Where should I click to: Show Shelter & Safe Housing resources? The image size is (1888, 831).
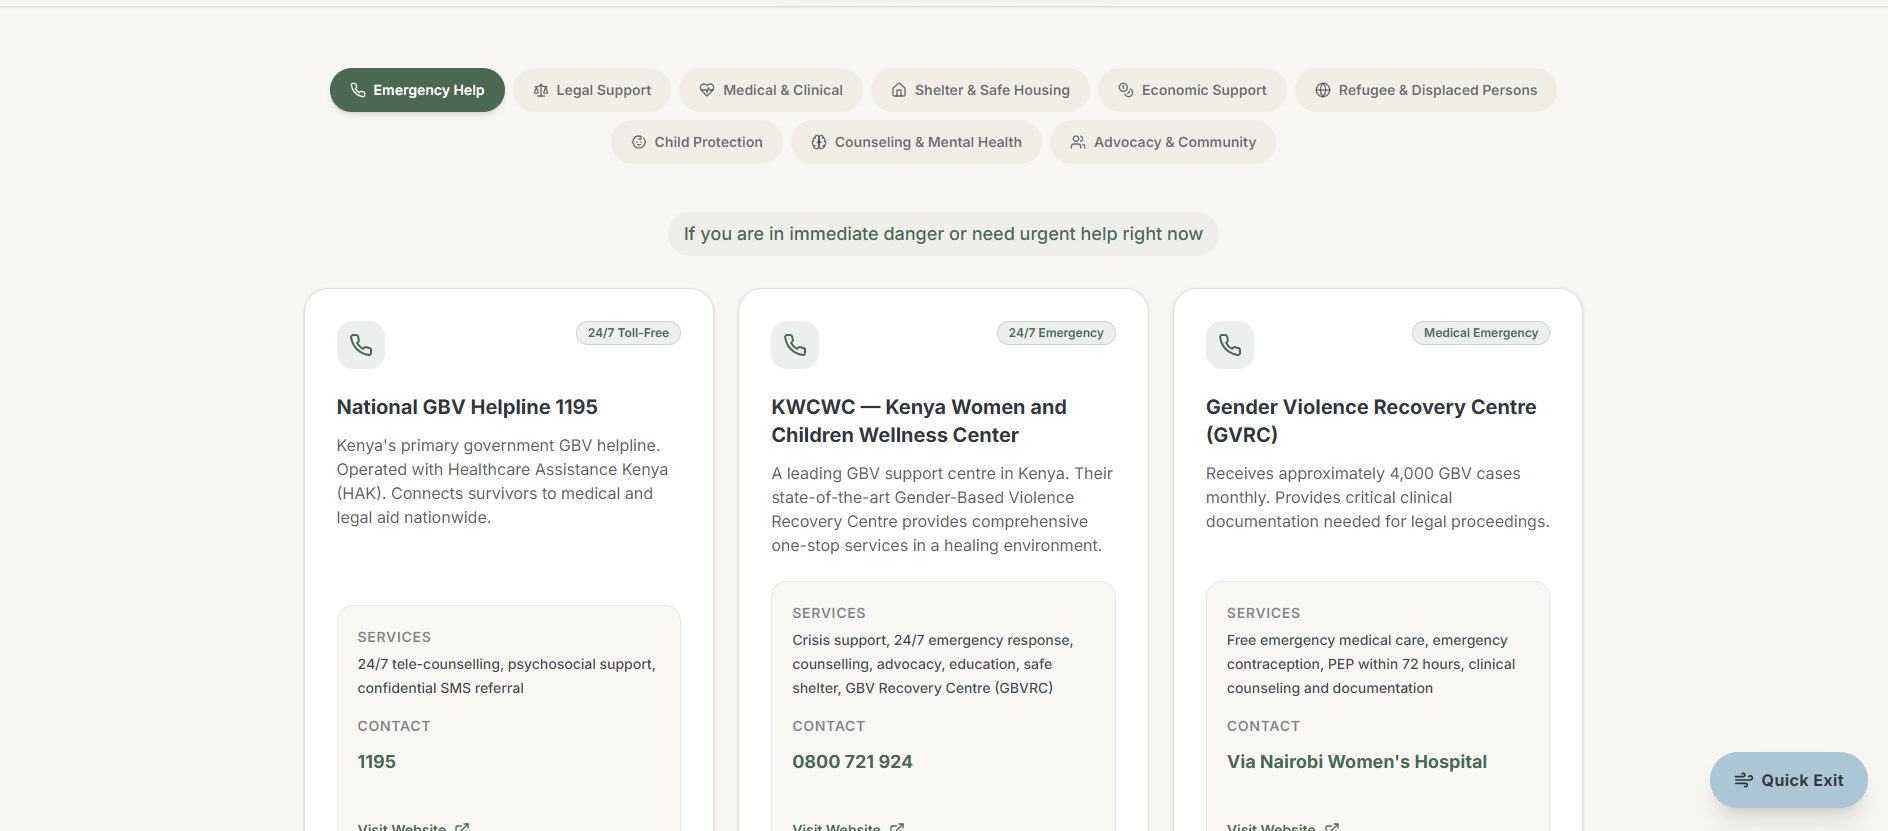point(980,90)
